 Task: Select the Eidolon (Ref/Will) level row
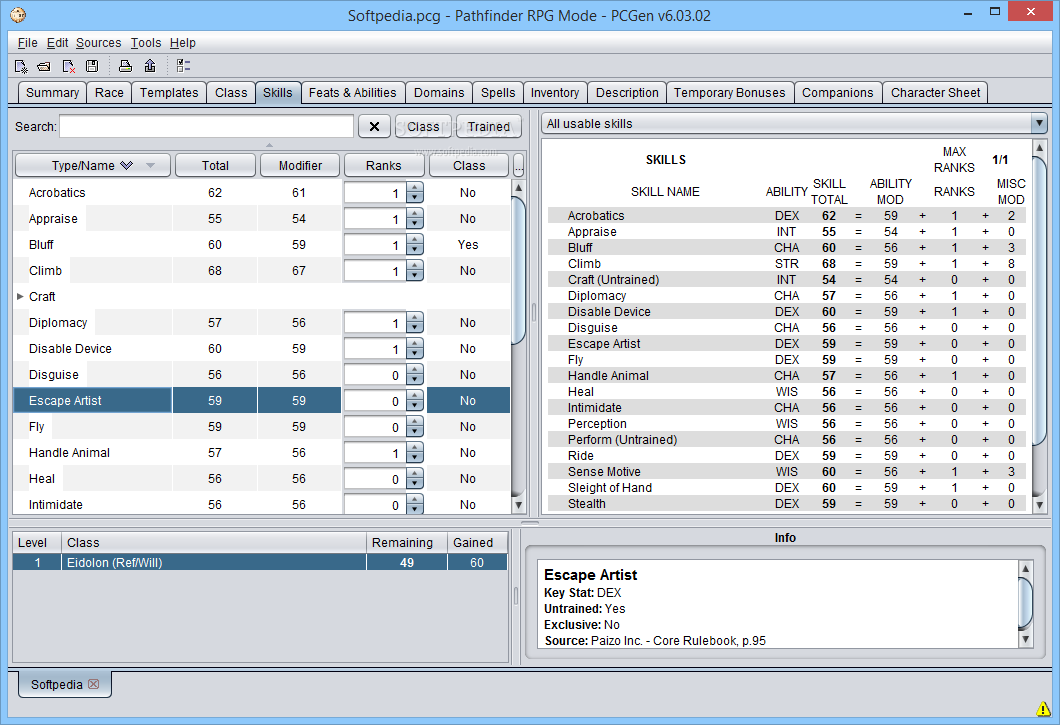(260, 563)
